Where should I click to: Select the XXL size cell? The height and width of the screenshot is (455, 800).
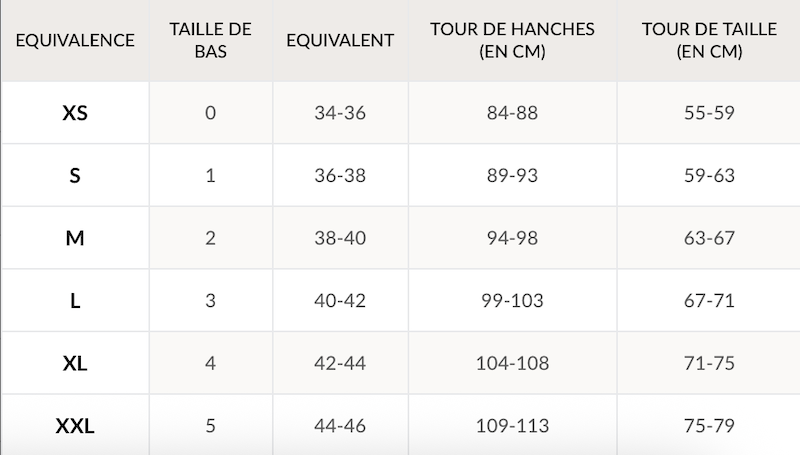click(75, 426)
